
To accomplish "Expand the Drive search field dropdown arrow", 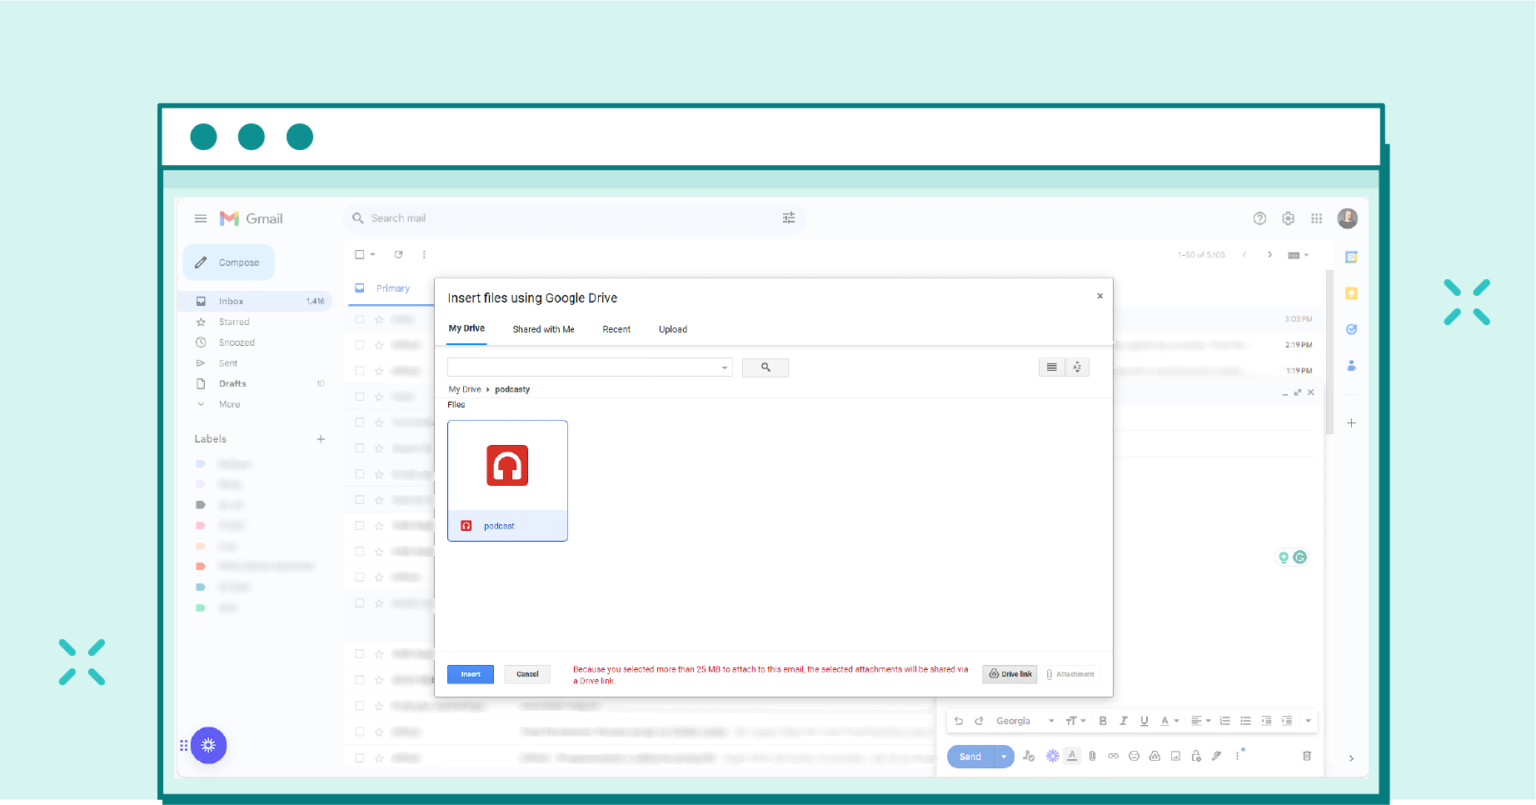I will 725,368.
